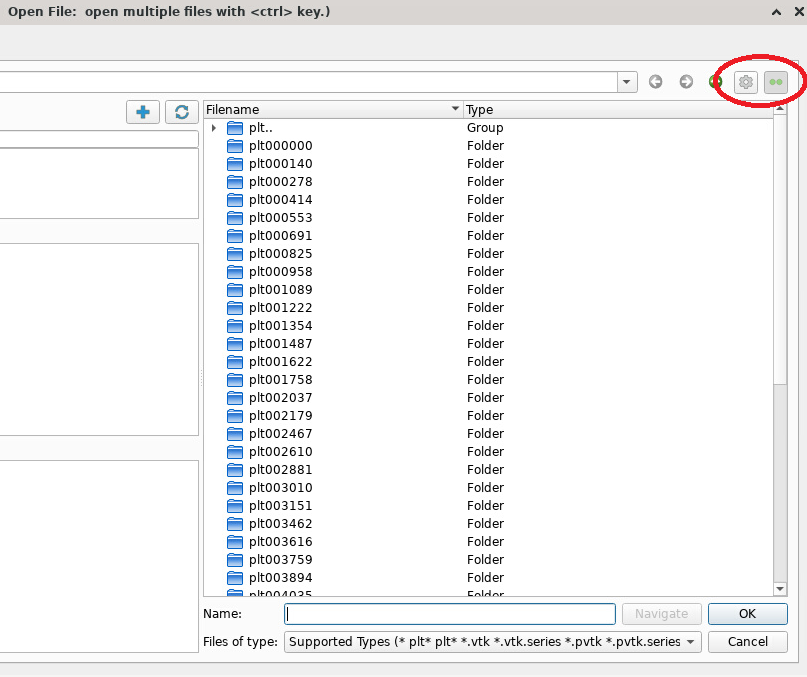Click the green parent directory icon
The width and height of the screenshot is (807, 677).
pos(716,82)
